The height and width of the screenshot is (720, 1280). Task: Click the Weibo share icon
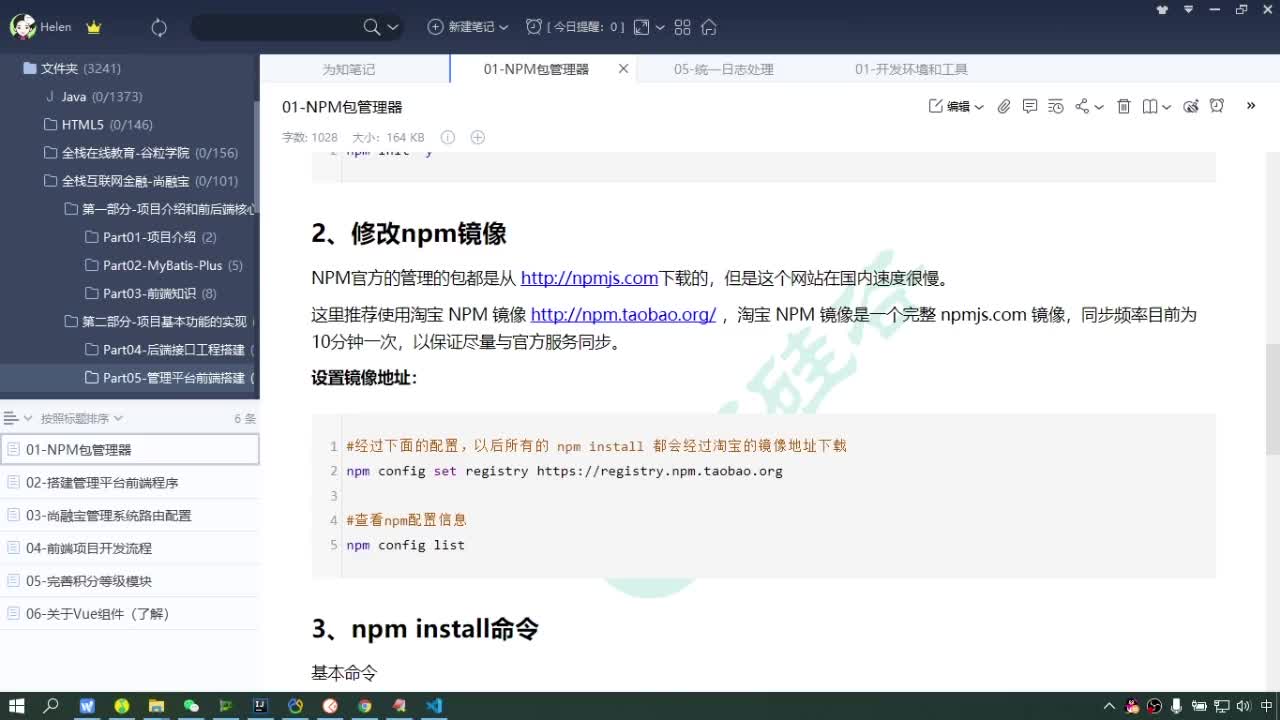(x=1191, y=106)
